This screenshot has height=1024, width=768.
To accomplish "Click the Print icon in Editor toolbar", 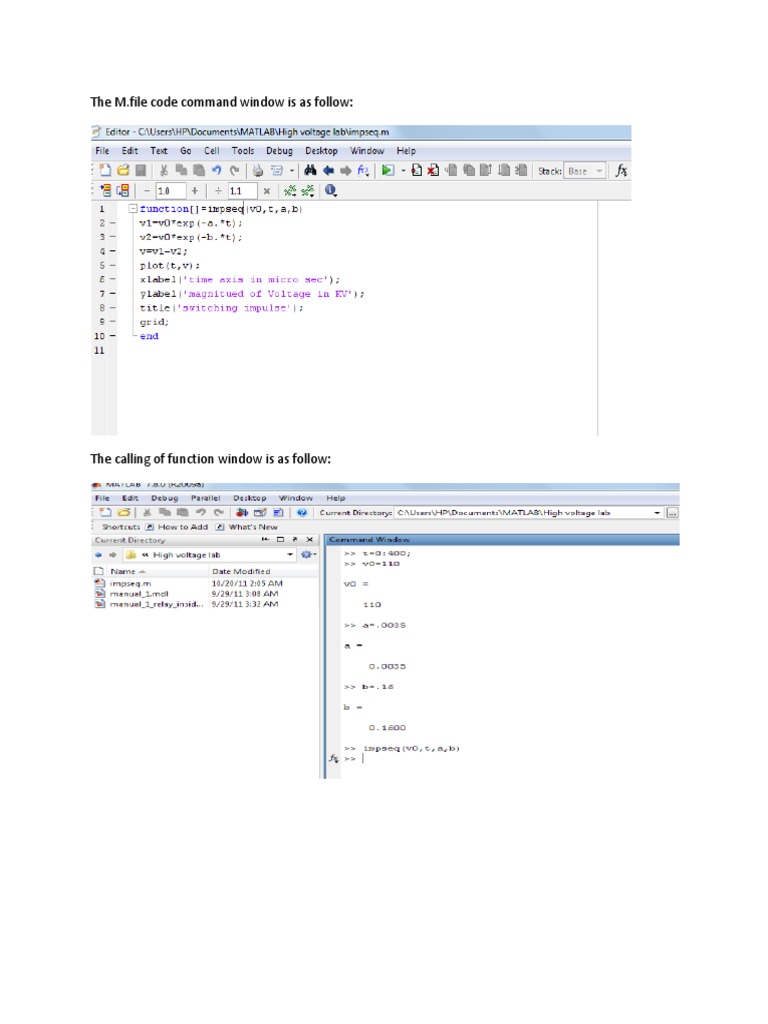I will click(258, 171).
